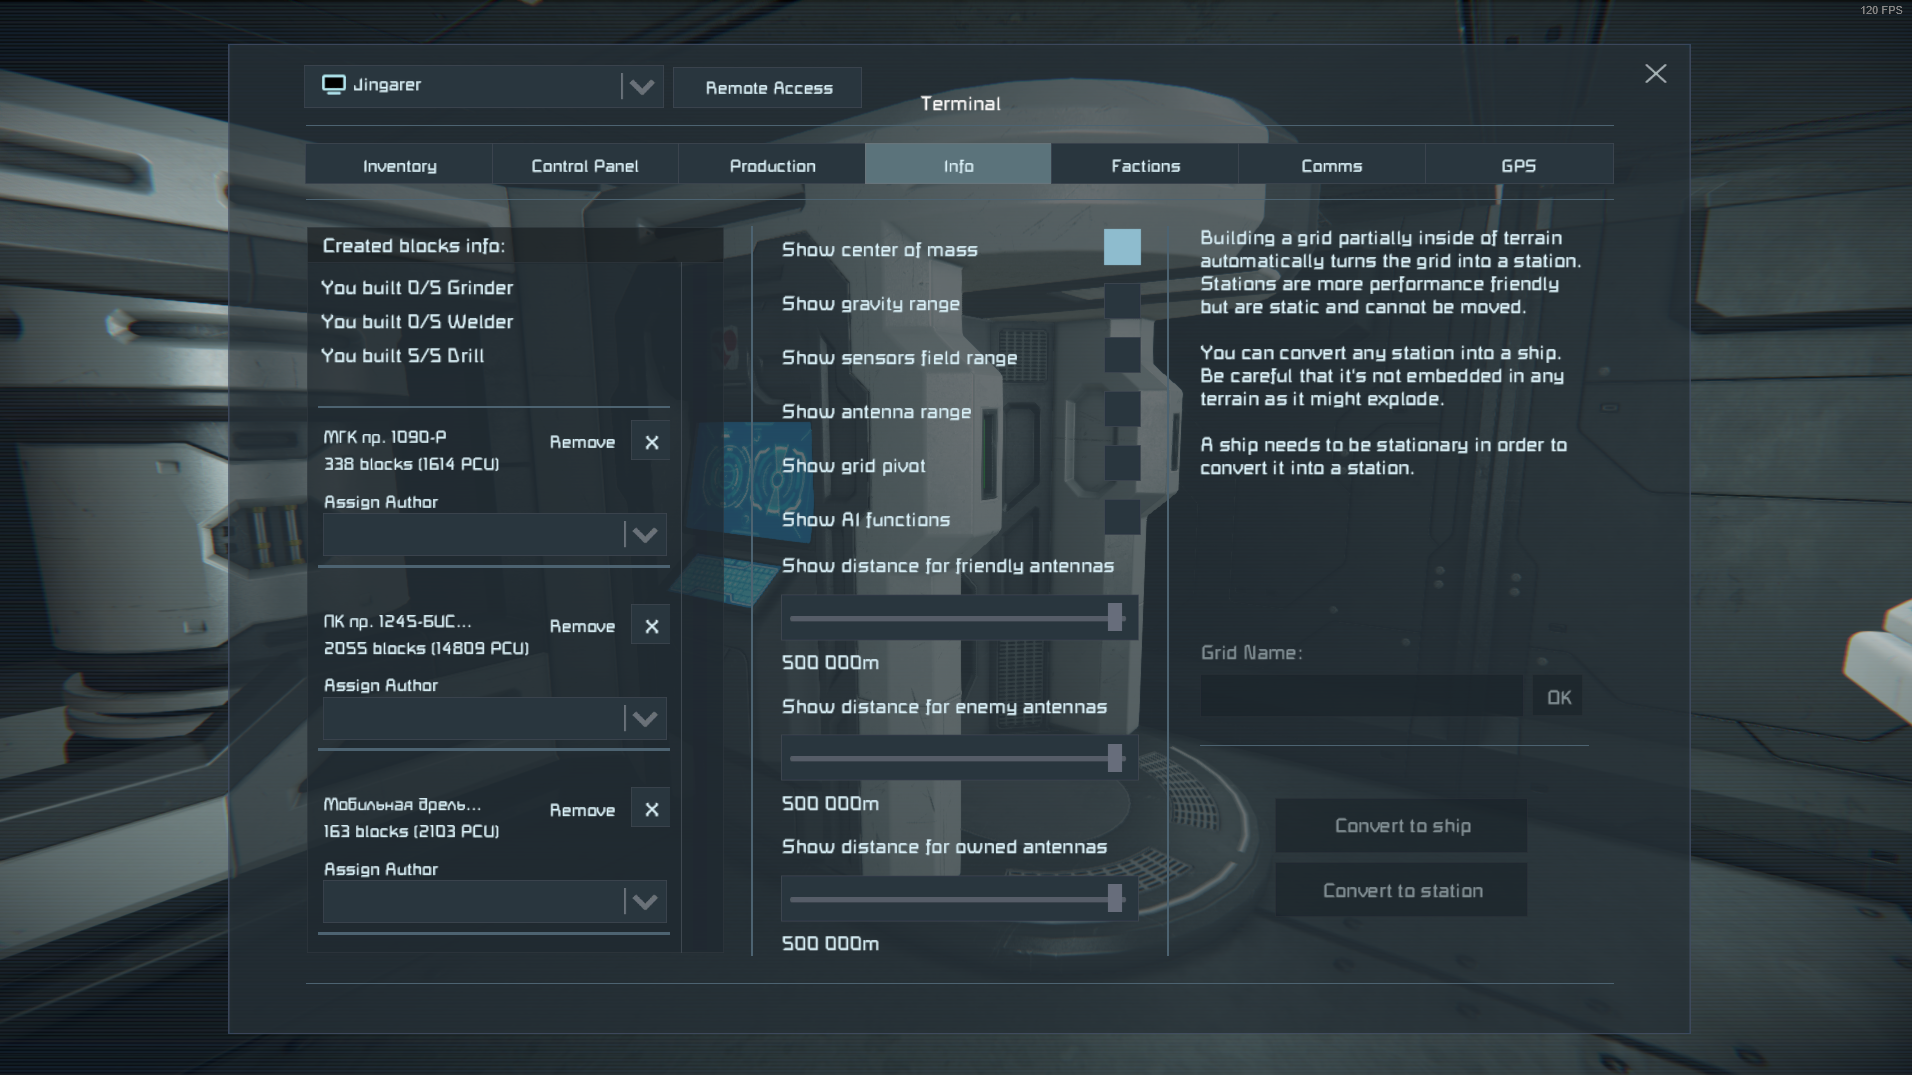Viewport: 1912px width, 1075px height.
Task: Close the Terminal window with the X
Action: pos(1655,74)
